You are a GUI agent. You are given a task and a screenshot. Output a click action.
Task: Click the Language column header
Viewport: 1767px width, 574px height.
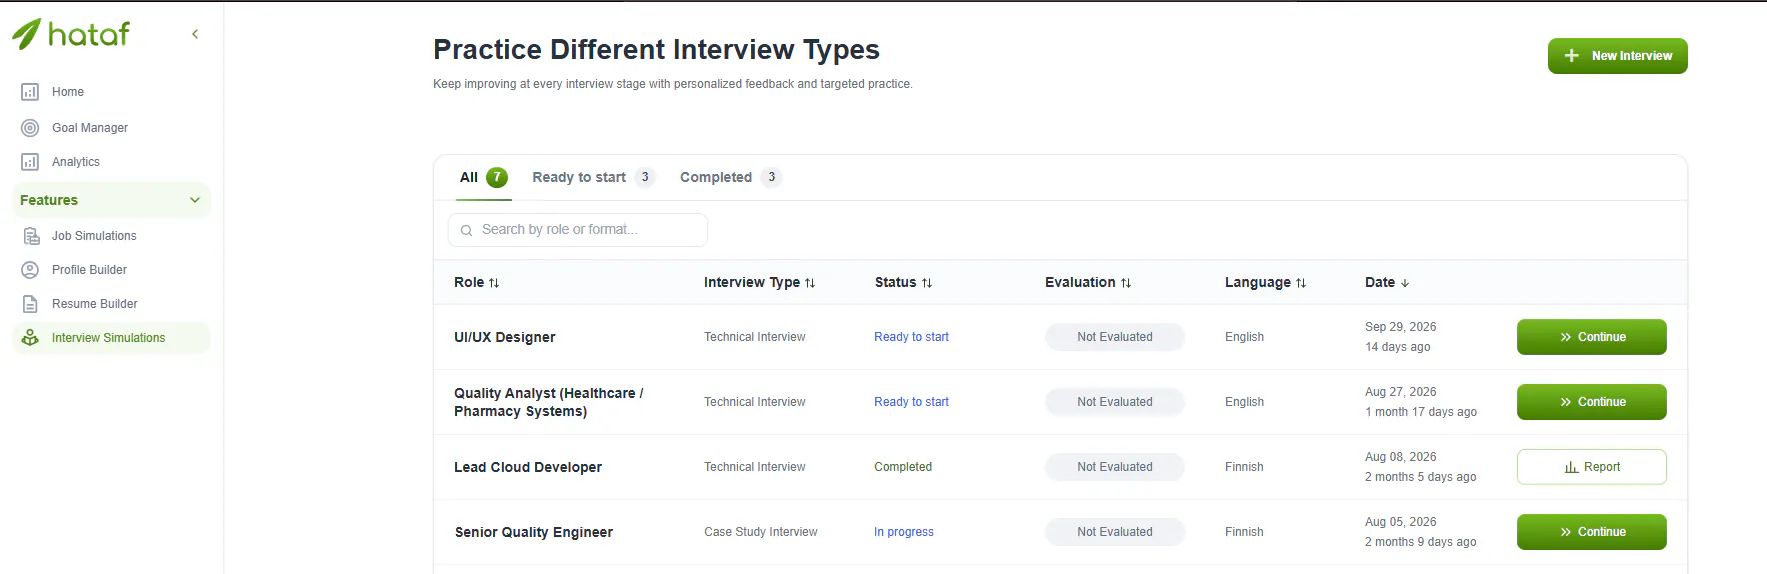pyautogui.click(x=1265, y=283)
